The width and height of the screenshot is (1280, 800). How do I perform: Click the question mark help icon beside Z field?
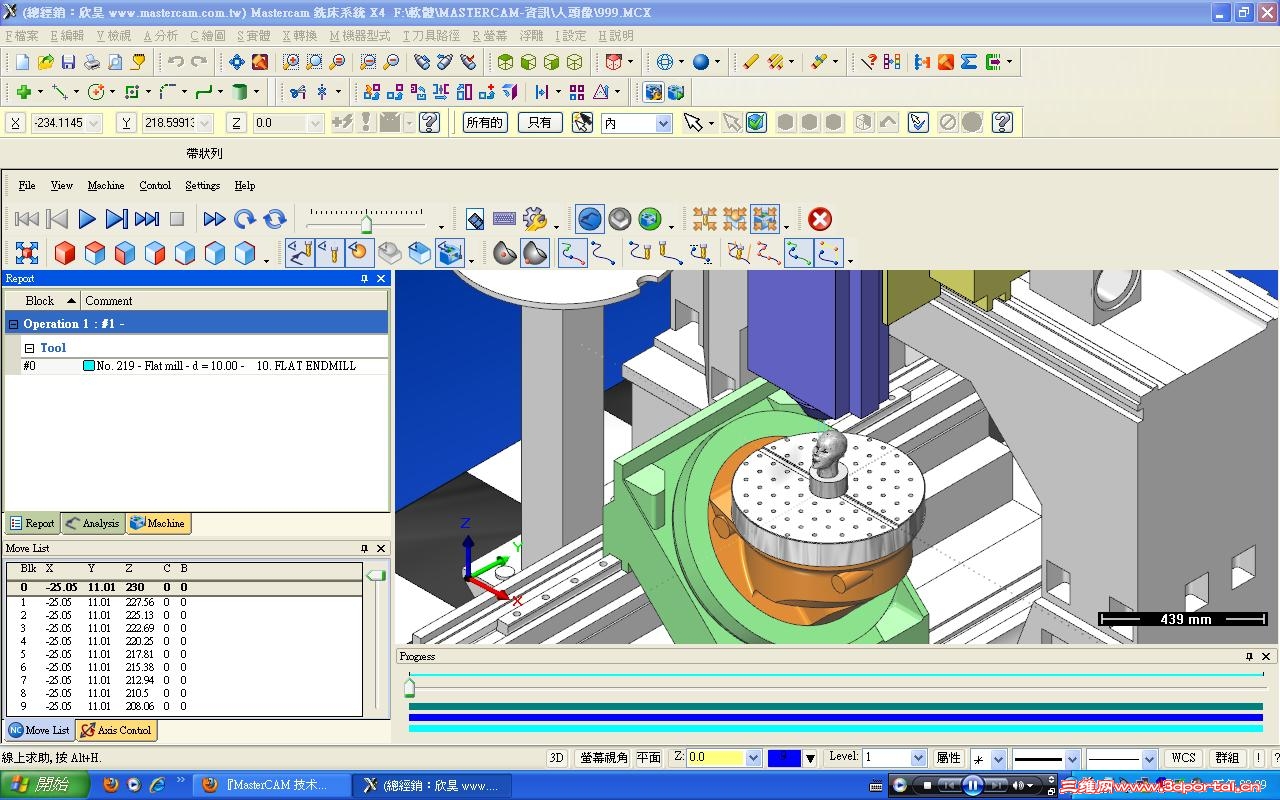coord(430,123)
